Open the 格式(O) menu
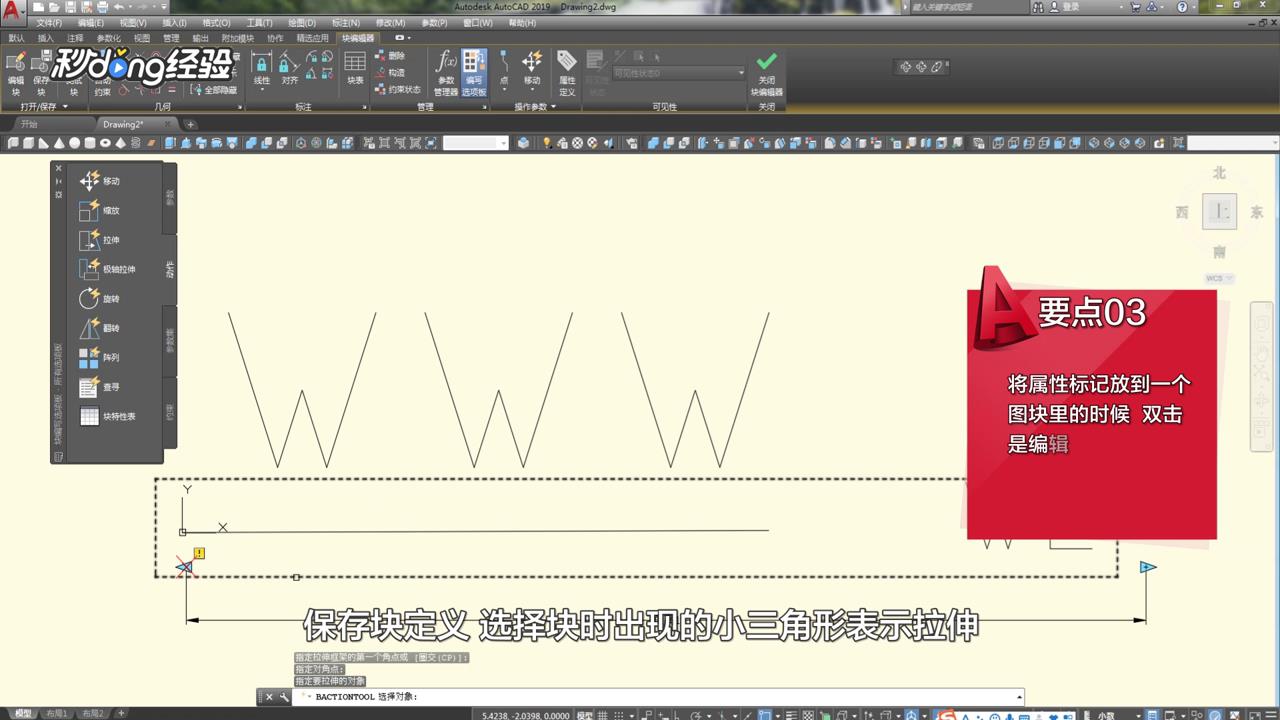Screen dimensions: 1280x720 point(216,23)
